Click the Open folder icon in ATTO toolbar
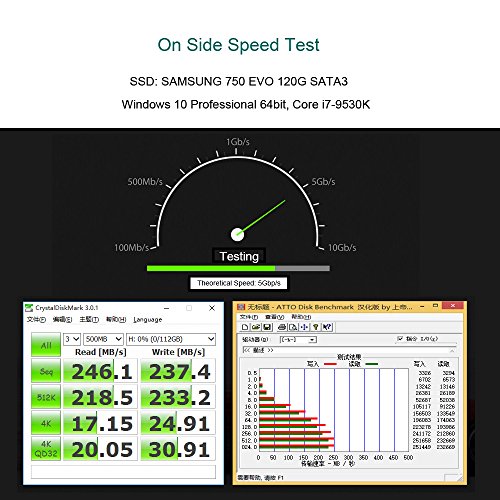This screenshot has width=500, height=500. [256, 327]
